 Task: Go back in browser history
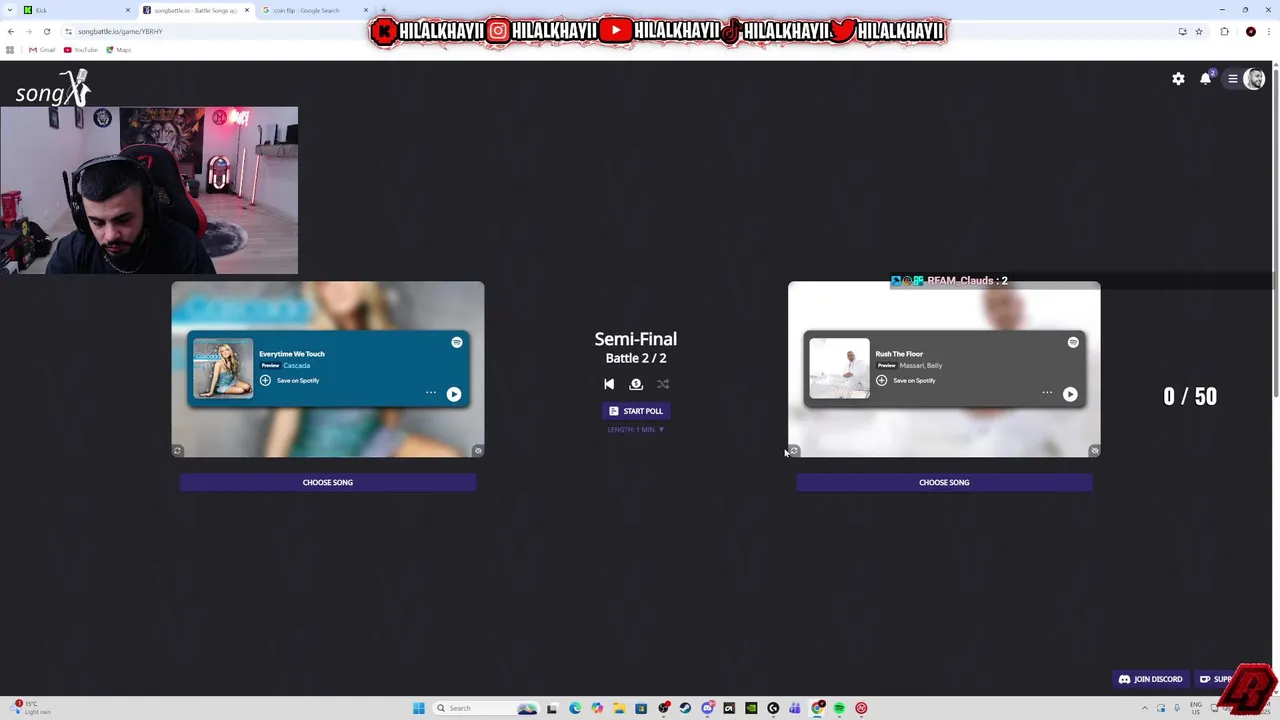(11, 31)
